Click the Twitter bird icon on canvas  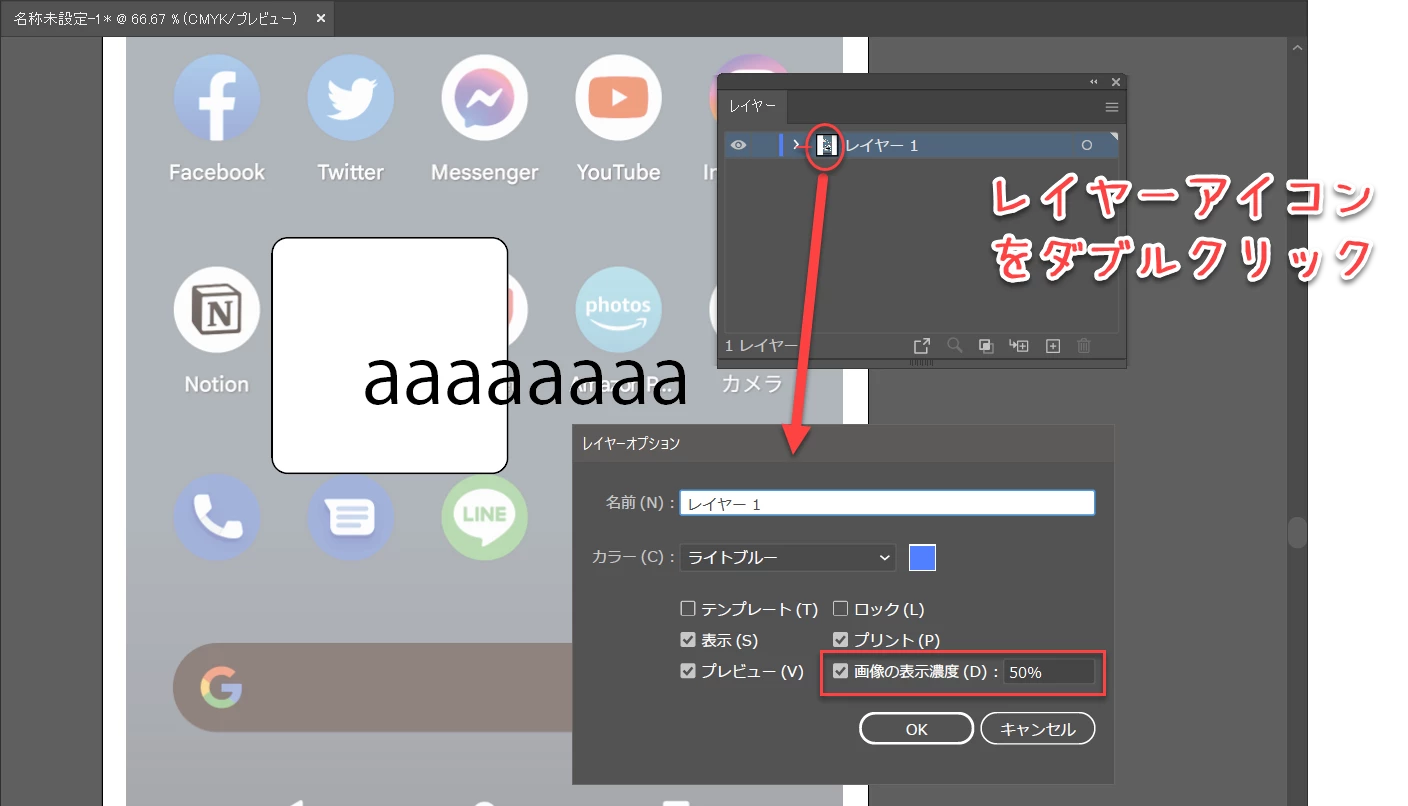tap(351, 98)
